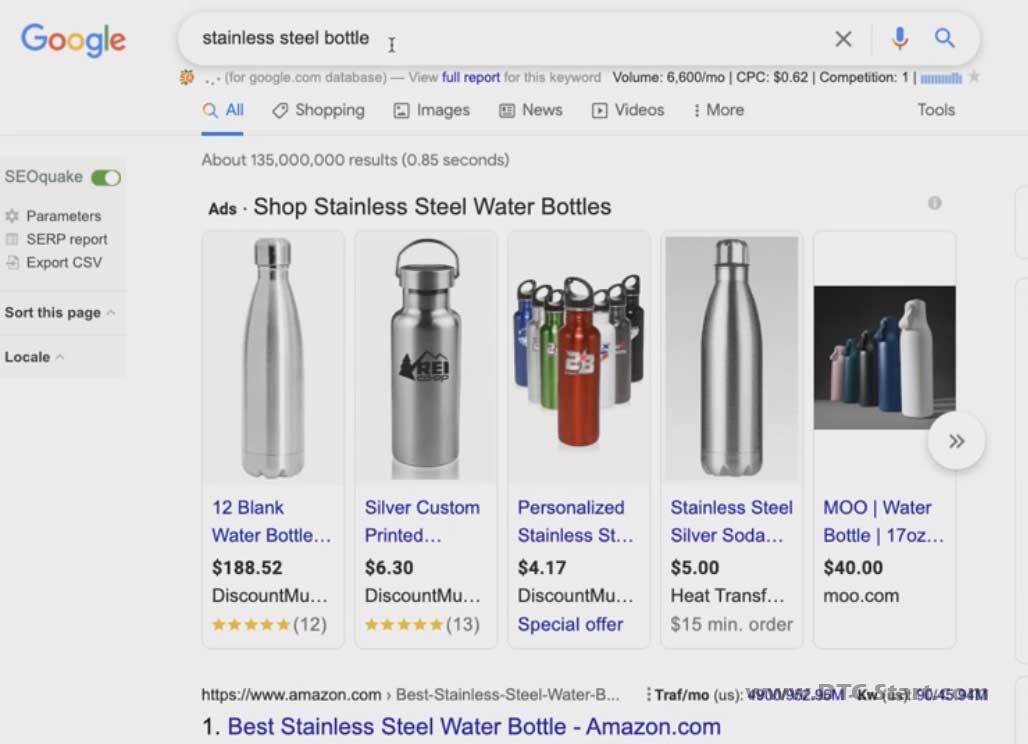Show more shopping ads with the arrow
1028x744 pixels.
click(x=956, y=441)
